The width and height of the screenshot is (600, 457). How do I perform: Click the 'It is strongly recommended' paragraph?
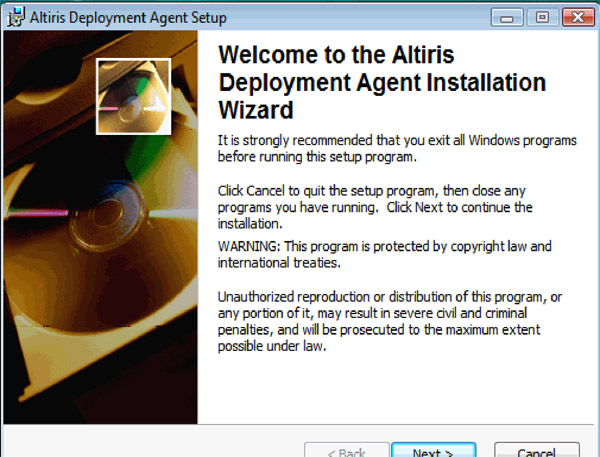point(397,149)
